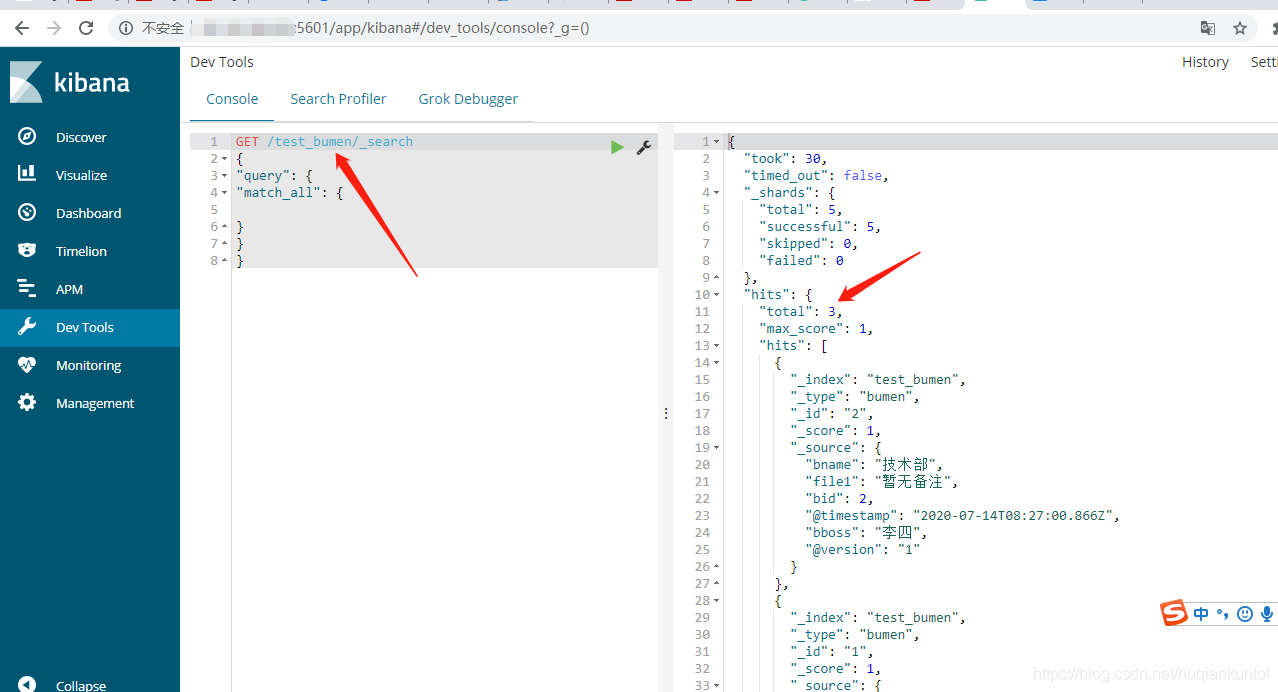The width and height of the screenshot is (1278, 692).
Task: Open the Management gear icon
Action: [x=27, y=403]
